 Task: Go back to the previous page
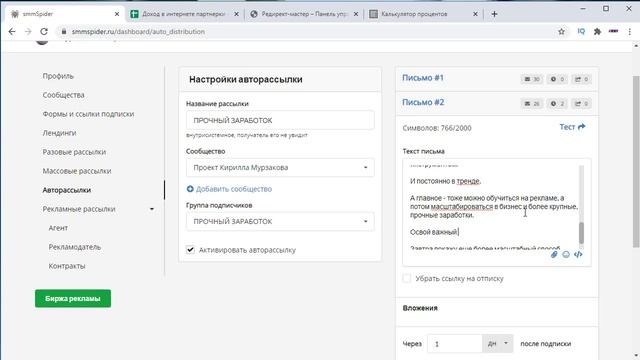12,31
